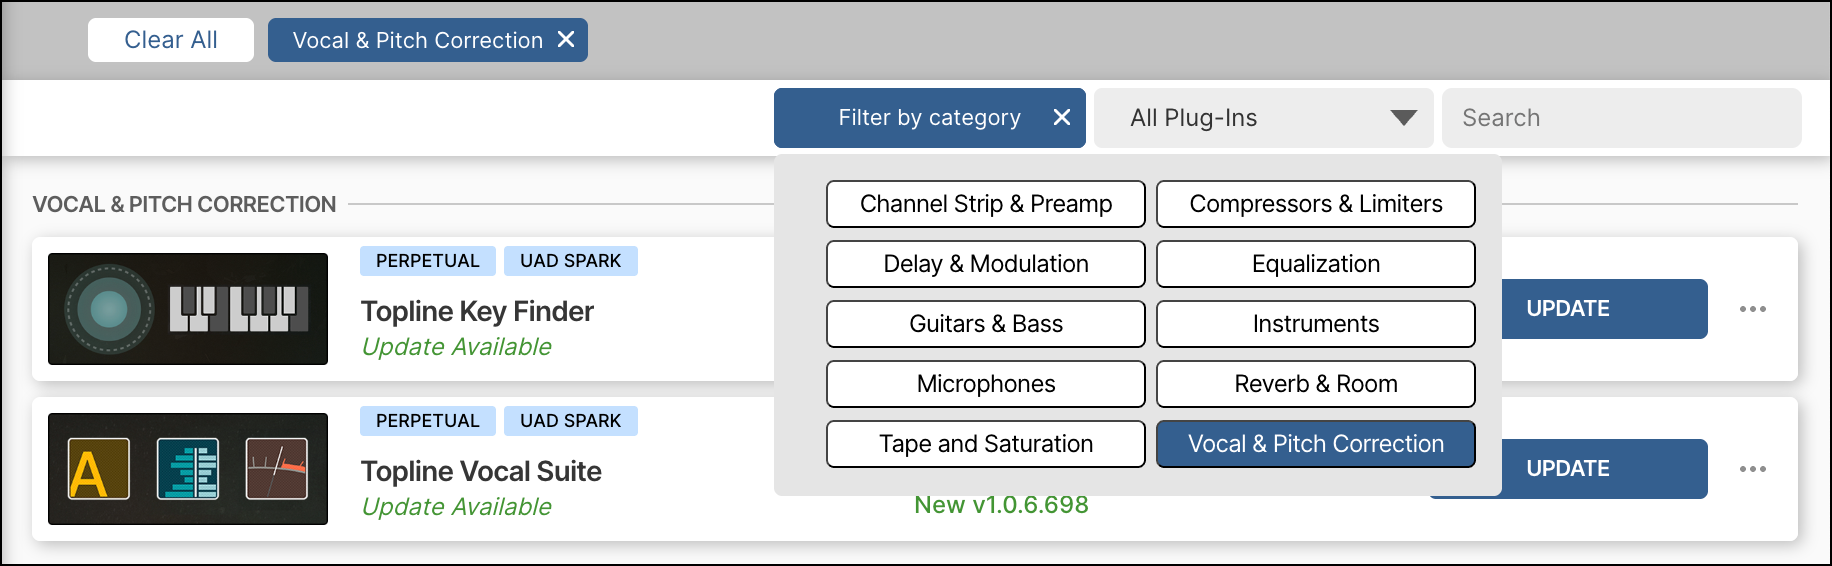Open options menu for Topline Vocal Suite

tap(1753, 469)
